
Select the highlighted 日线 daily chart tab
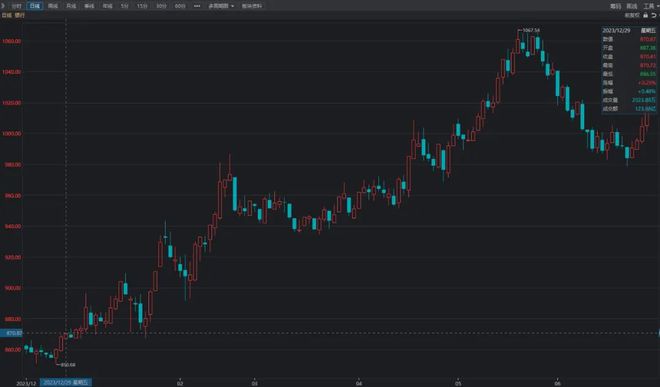click(x=35, y=6)
